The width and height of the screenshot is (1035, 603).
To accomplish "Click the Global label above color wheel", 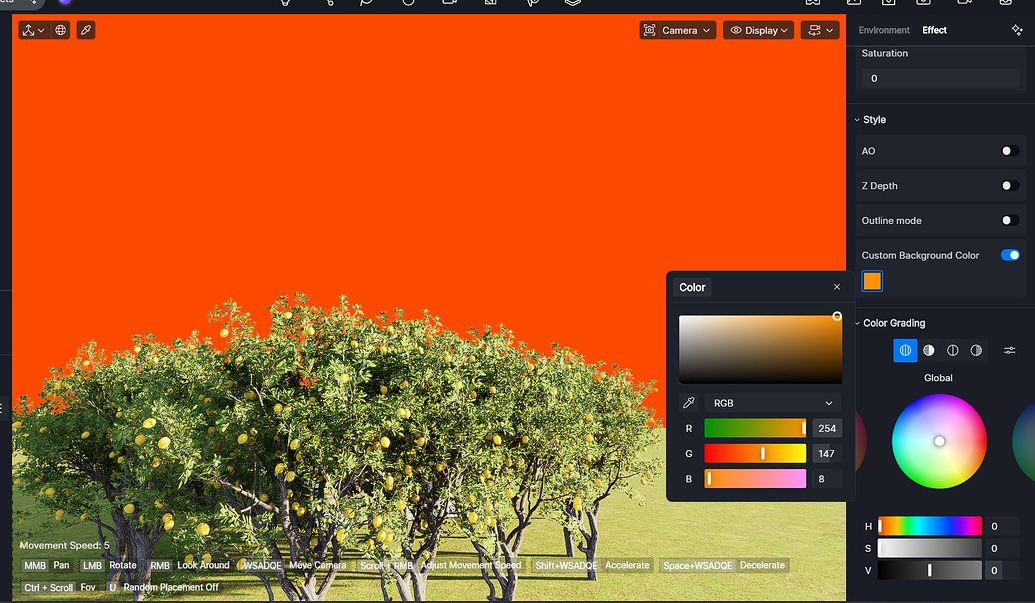I will [x=938, y=378].
